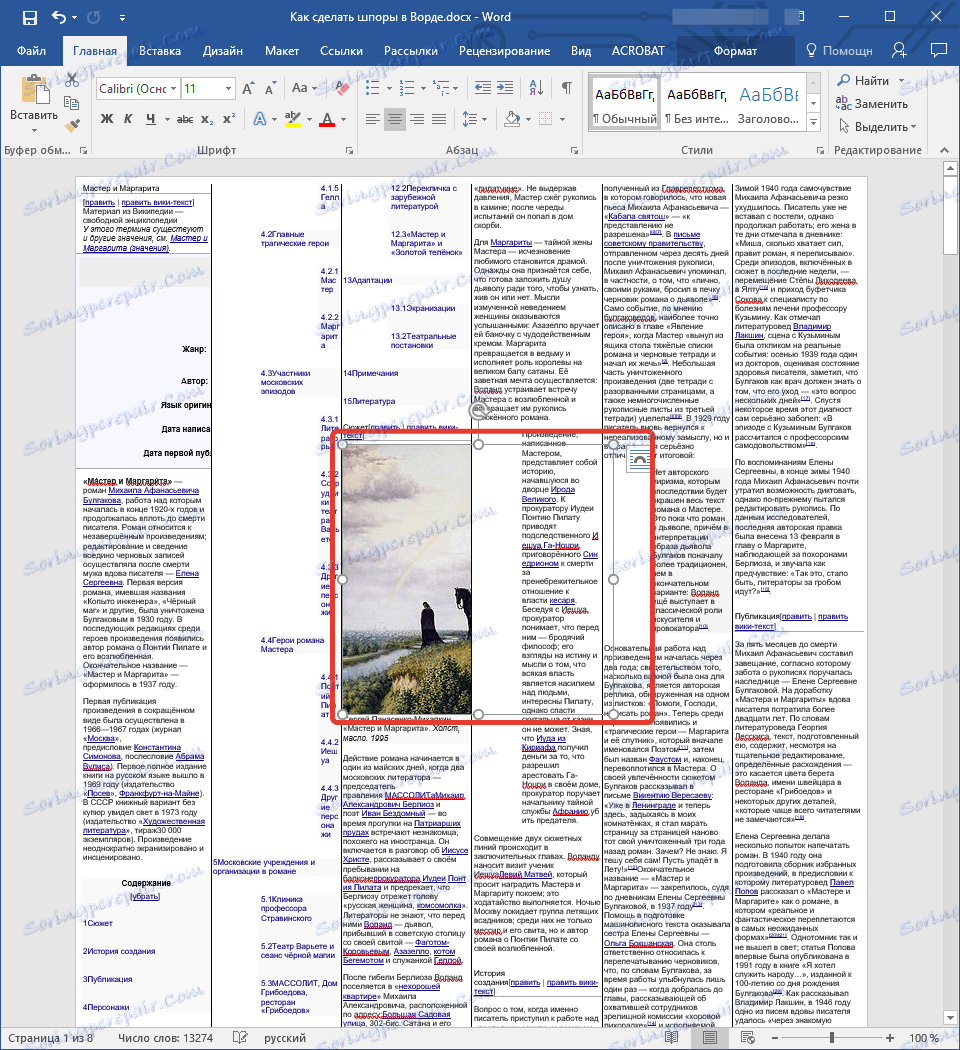Screen dimensions: 960x1050
Task: Open the text effects A button
Action: (x=260, y=119)
